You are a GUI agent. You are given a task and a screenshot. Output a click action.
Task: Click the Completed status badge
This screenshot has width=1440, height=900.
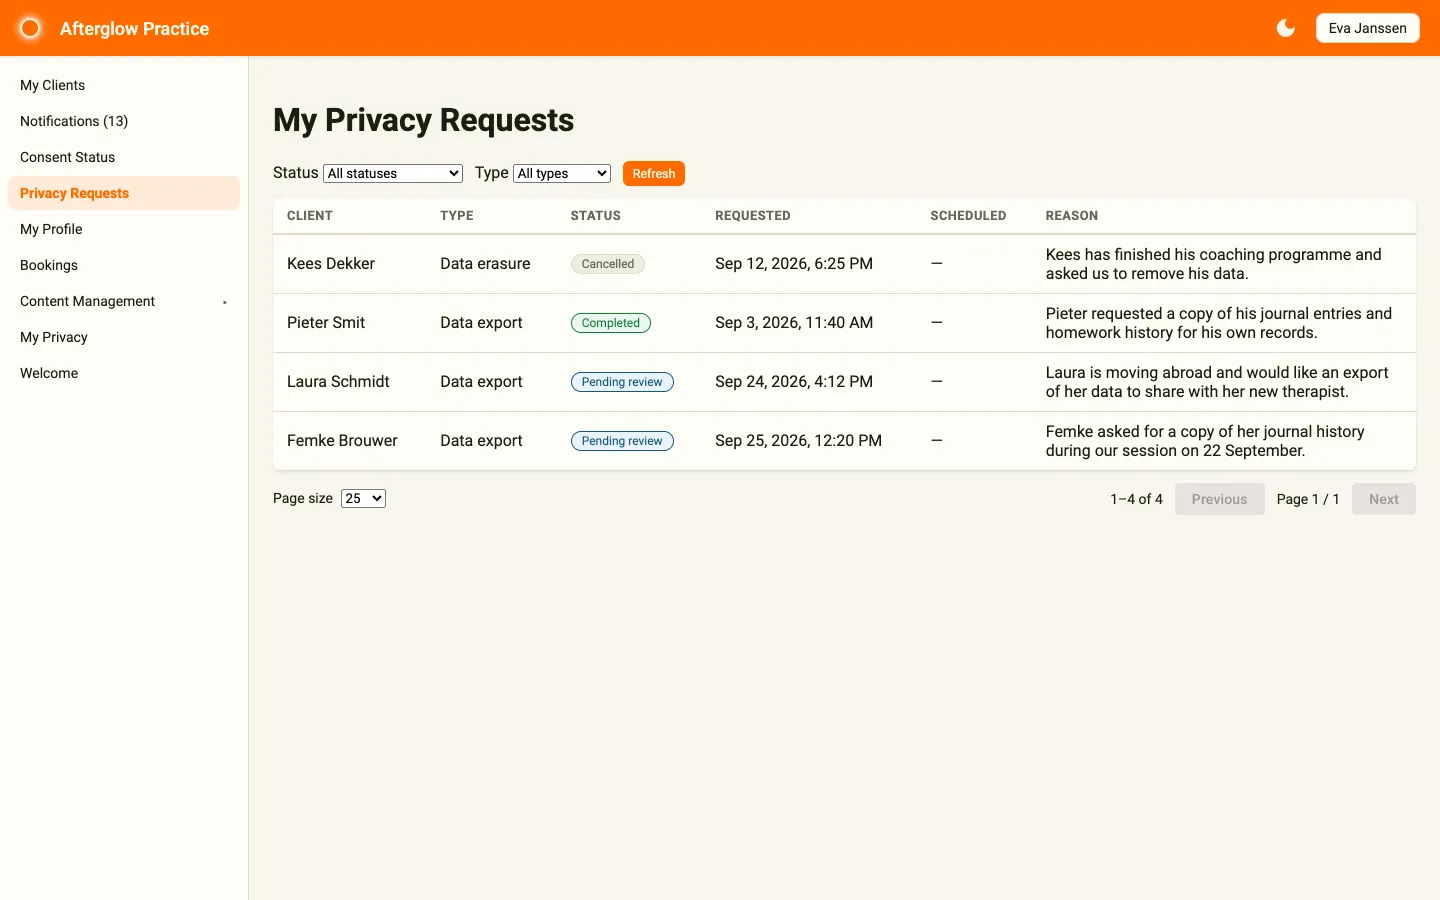tap(611, 323)
